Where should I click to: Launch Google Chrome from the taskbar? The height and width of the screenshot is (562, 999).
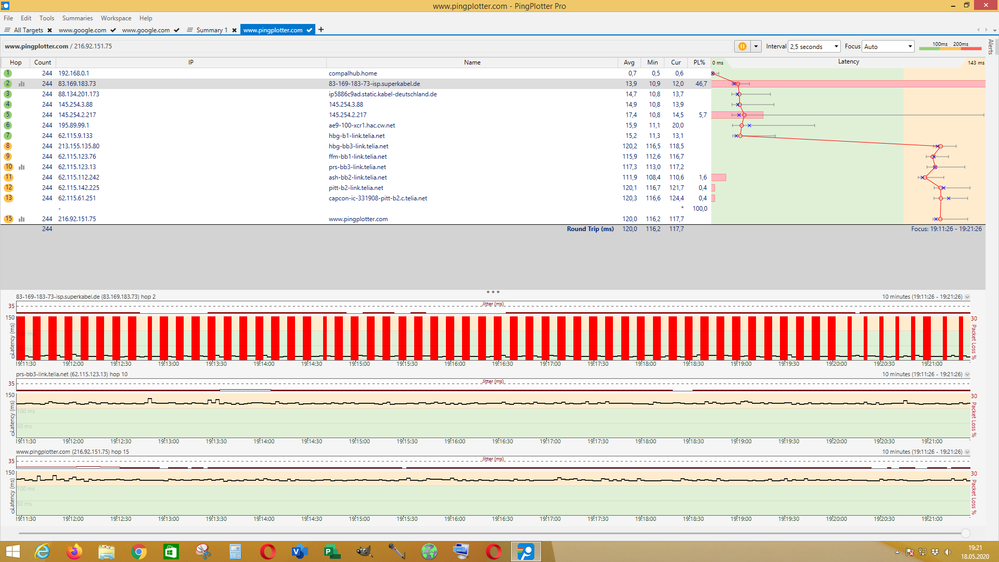coord(139,551)
